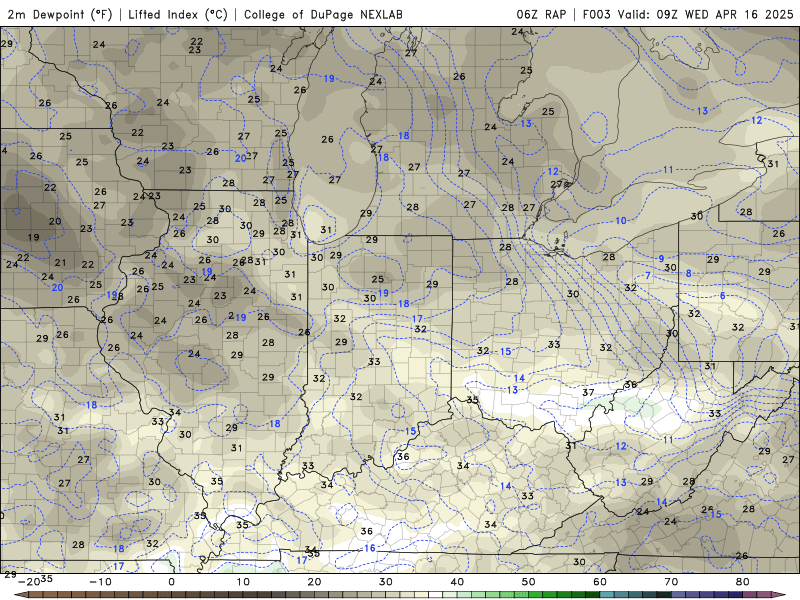The height and width of the screenshot is (600, 800).
Task: Select the black "21" dewpoint value on map
Action: tap(60, 263)
